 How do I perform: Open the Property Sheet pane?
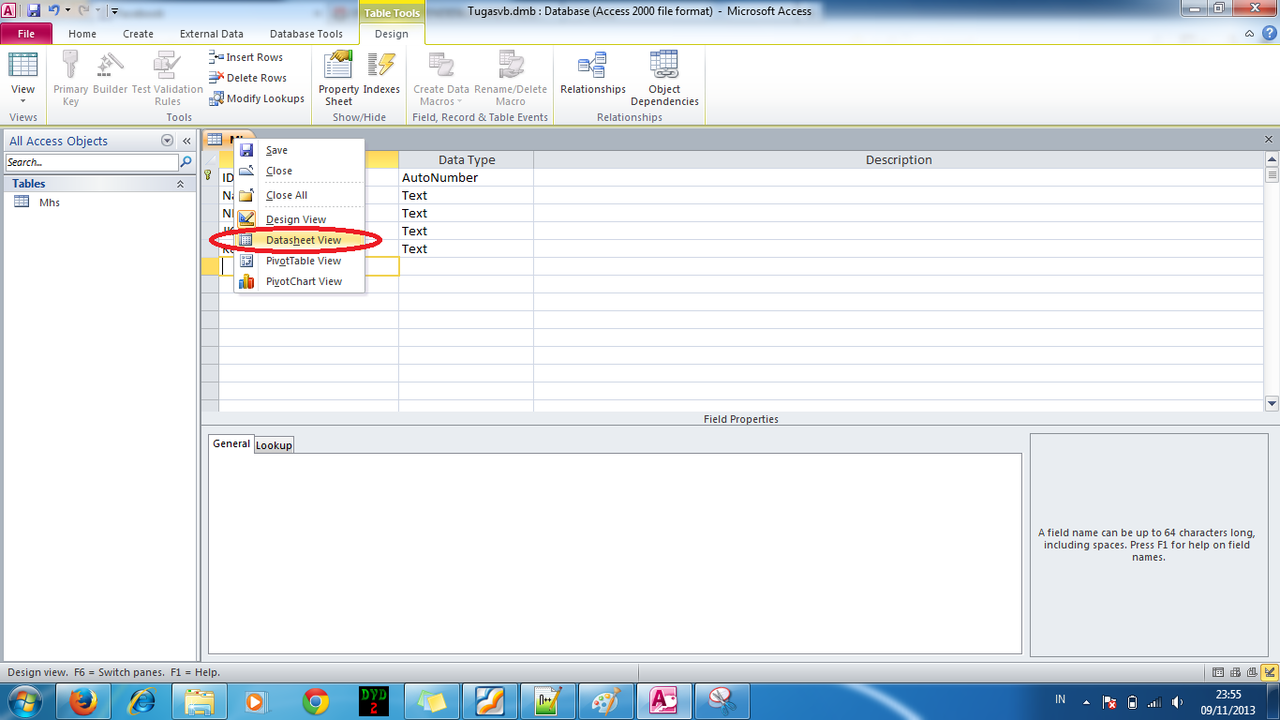338,78
